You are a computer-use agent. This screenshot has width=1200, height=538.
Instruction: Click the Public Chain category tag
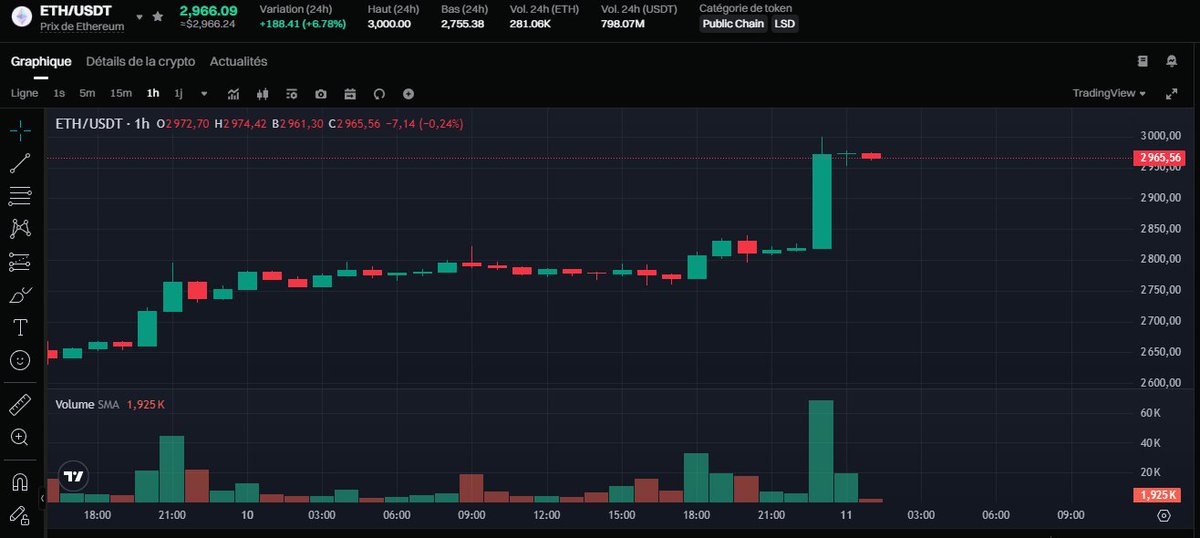click(733, 23)
